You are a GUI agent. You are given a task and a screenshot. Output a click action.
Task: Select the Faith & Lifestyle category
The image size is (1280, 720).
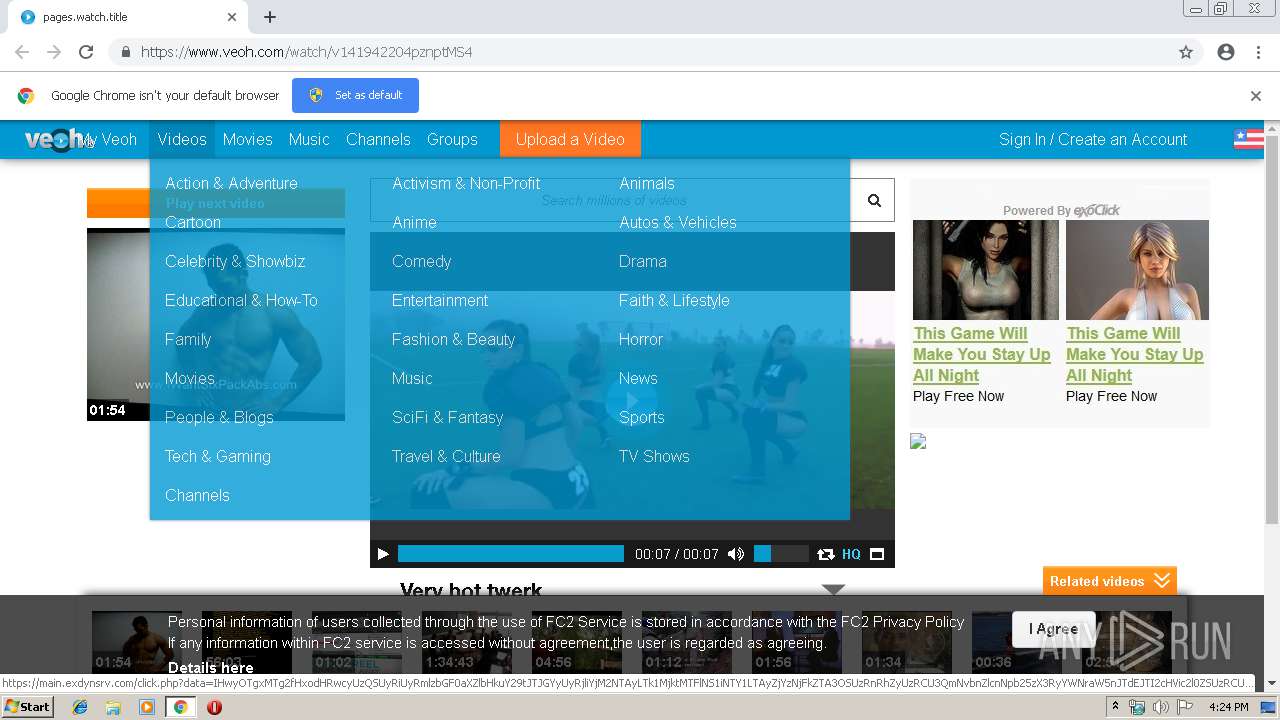(x=674, y=300)
